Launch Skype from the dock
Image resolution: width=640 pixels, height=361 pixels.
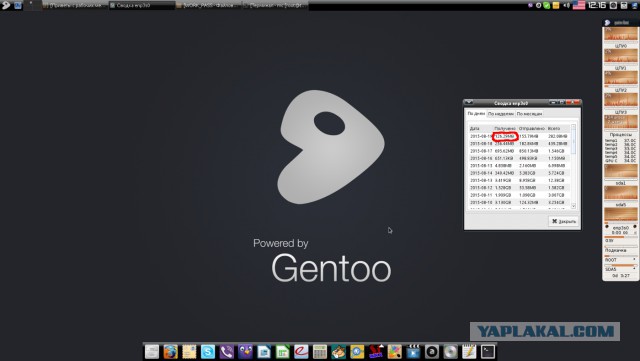point(208,352)
